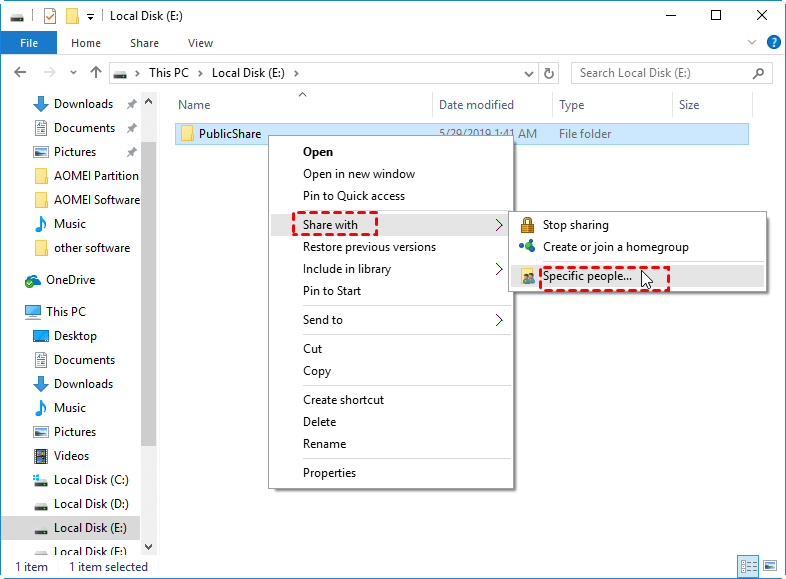Switch to Large icons view icon
Screen dimensions: 786x579
click(x=769, y=566)
